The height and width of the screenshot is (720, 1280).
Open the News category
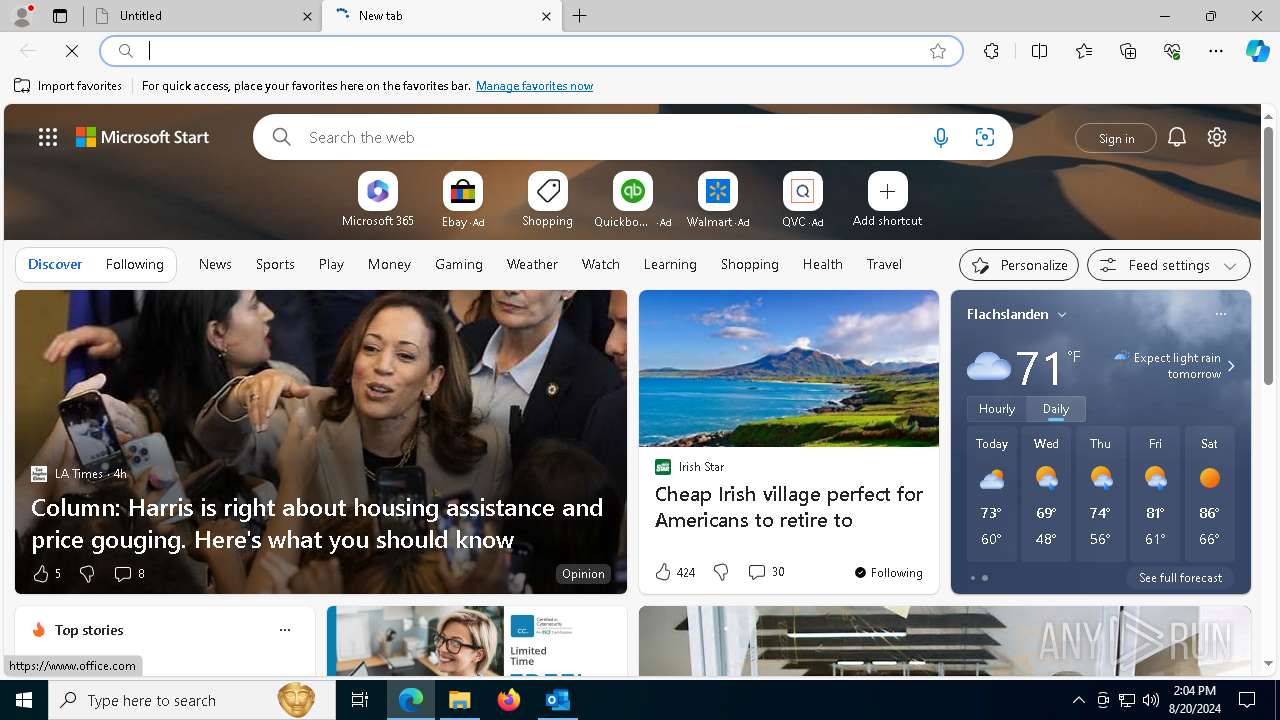tap(215, 265)
